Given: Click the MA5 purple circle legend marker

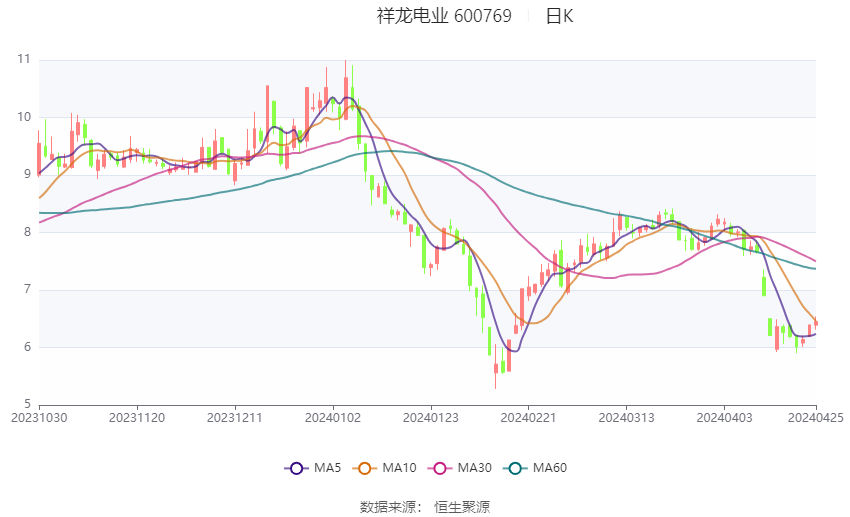Looking at the screenshot, I should (296, 467).
